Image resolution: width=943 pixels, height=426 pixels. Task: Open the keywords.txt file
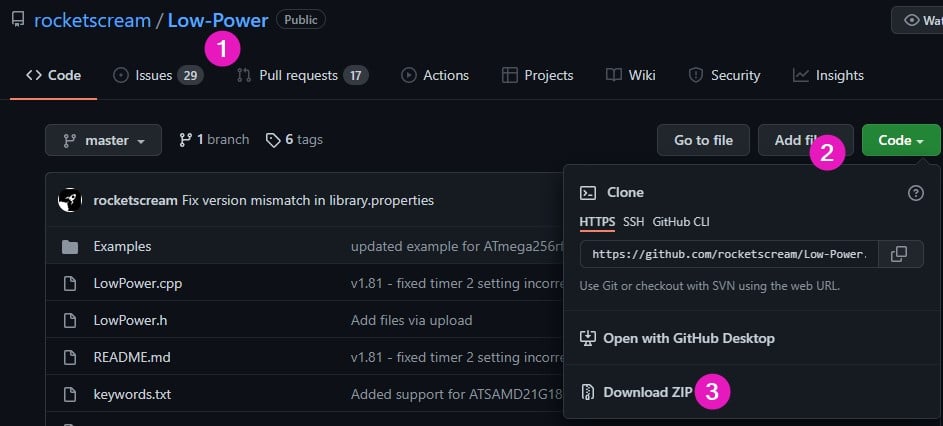pos(132,395)
